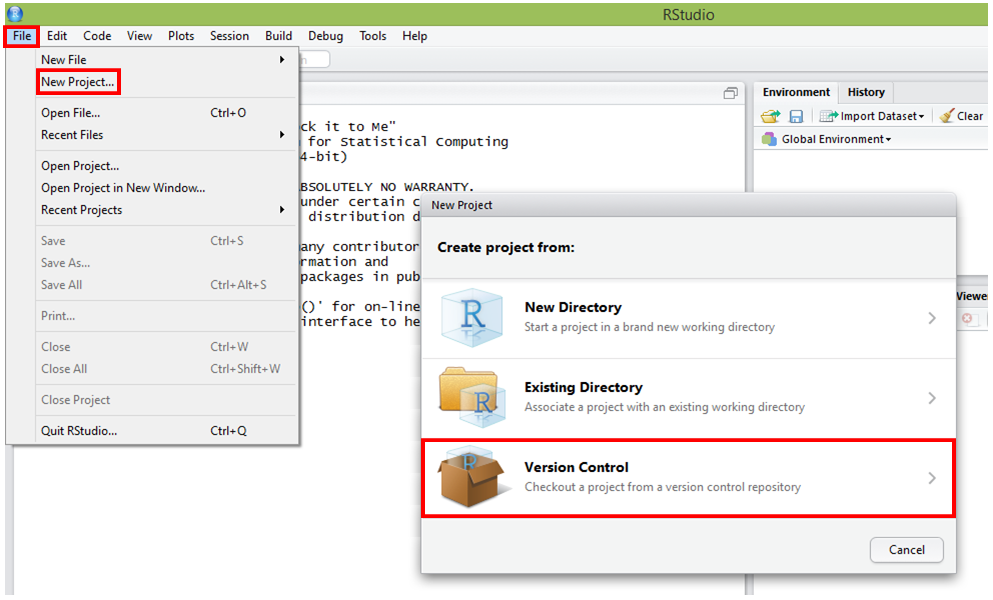Click the chevron on the New Directory row
This screenshot has height=600, width=993.
point(932,318)
